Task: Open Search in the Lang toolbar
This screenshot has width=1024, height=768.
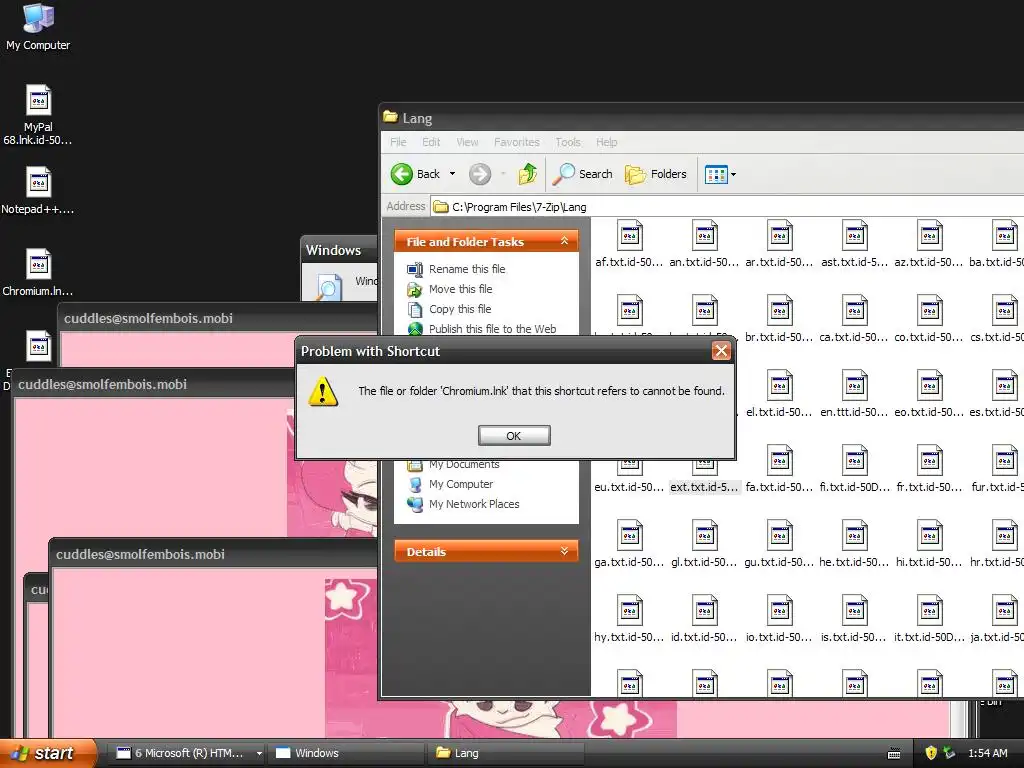Action: 583,174
